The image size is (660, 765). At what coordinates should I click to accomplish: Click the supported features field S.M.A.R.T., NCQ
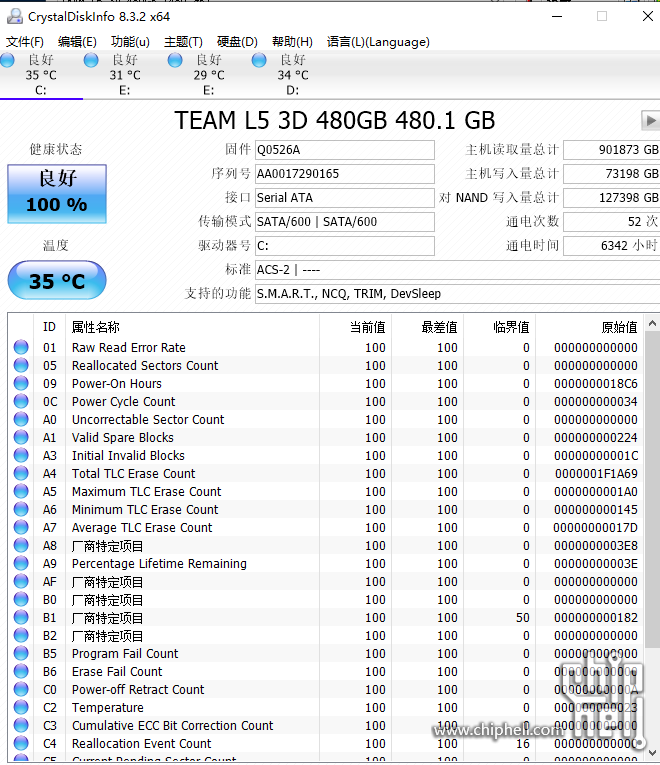[458, 293]
